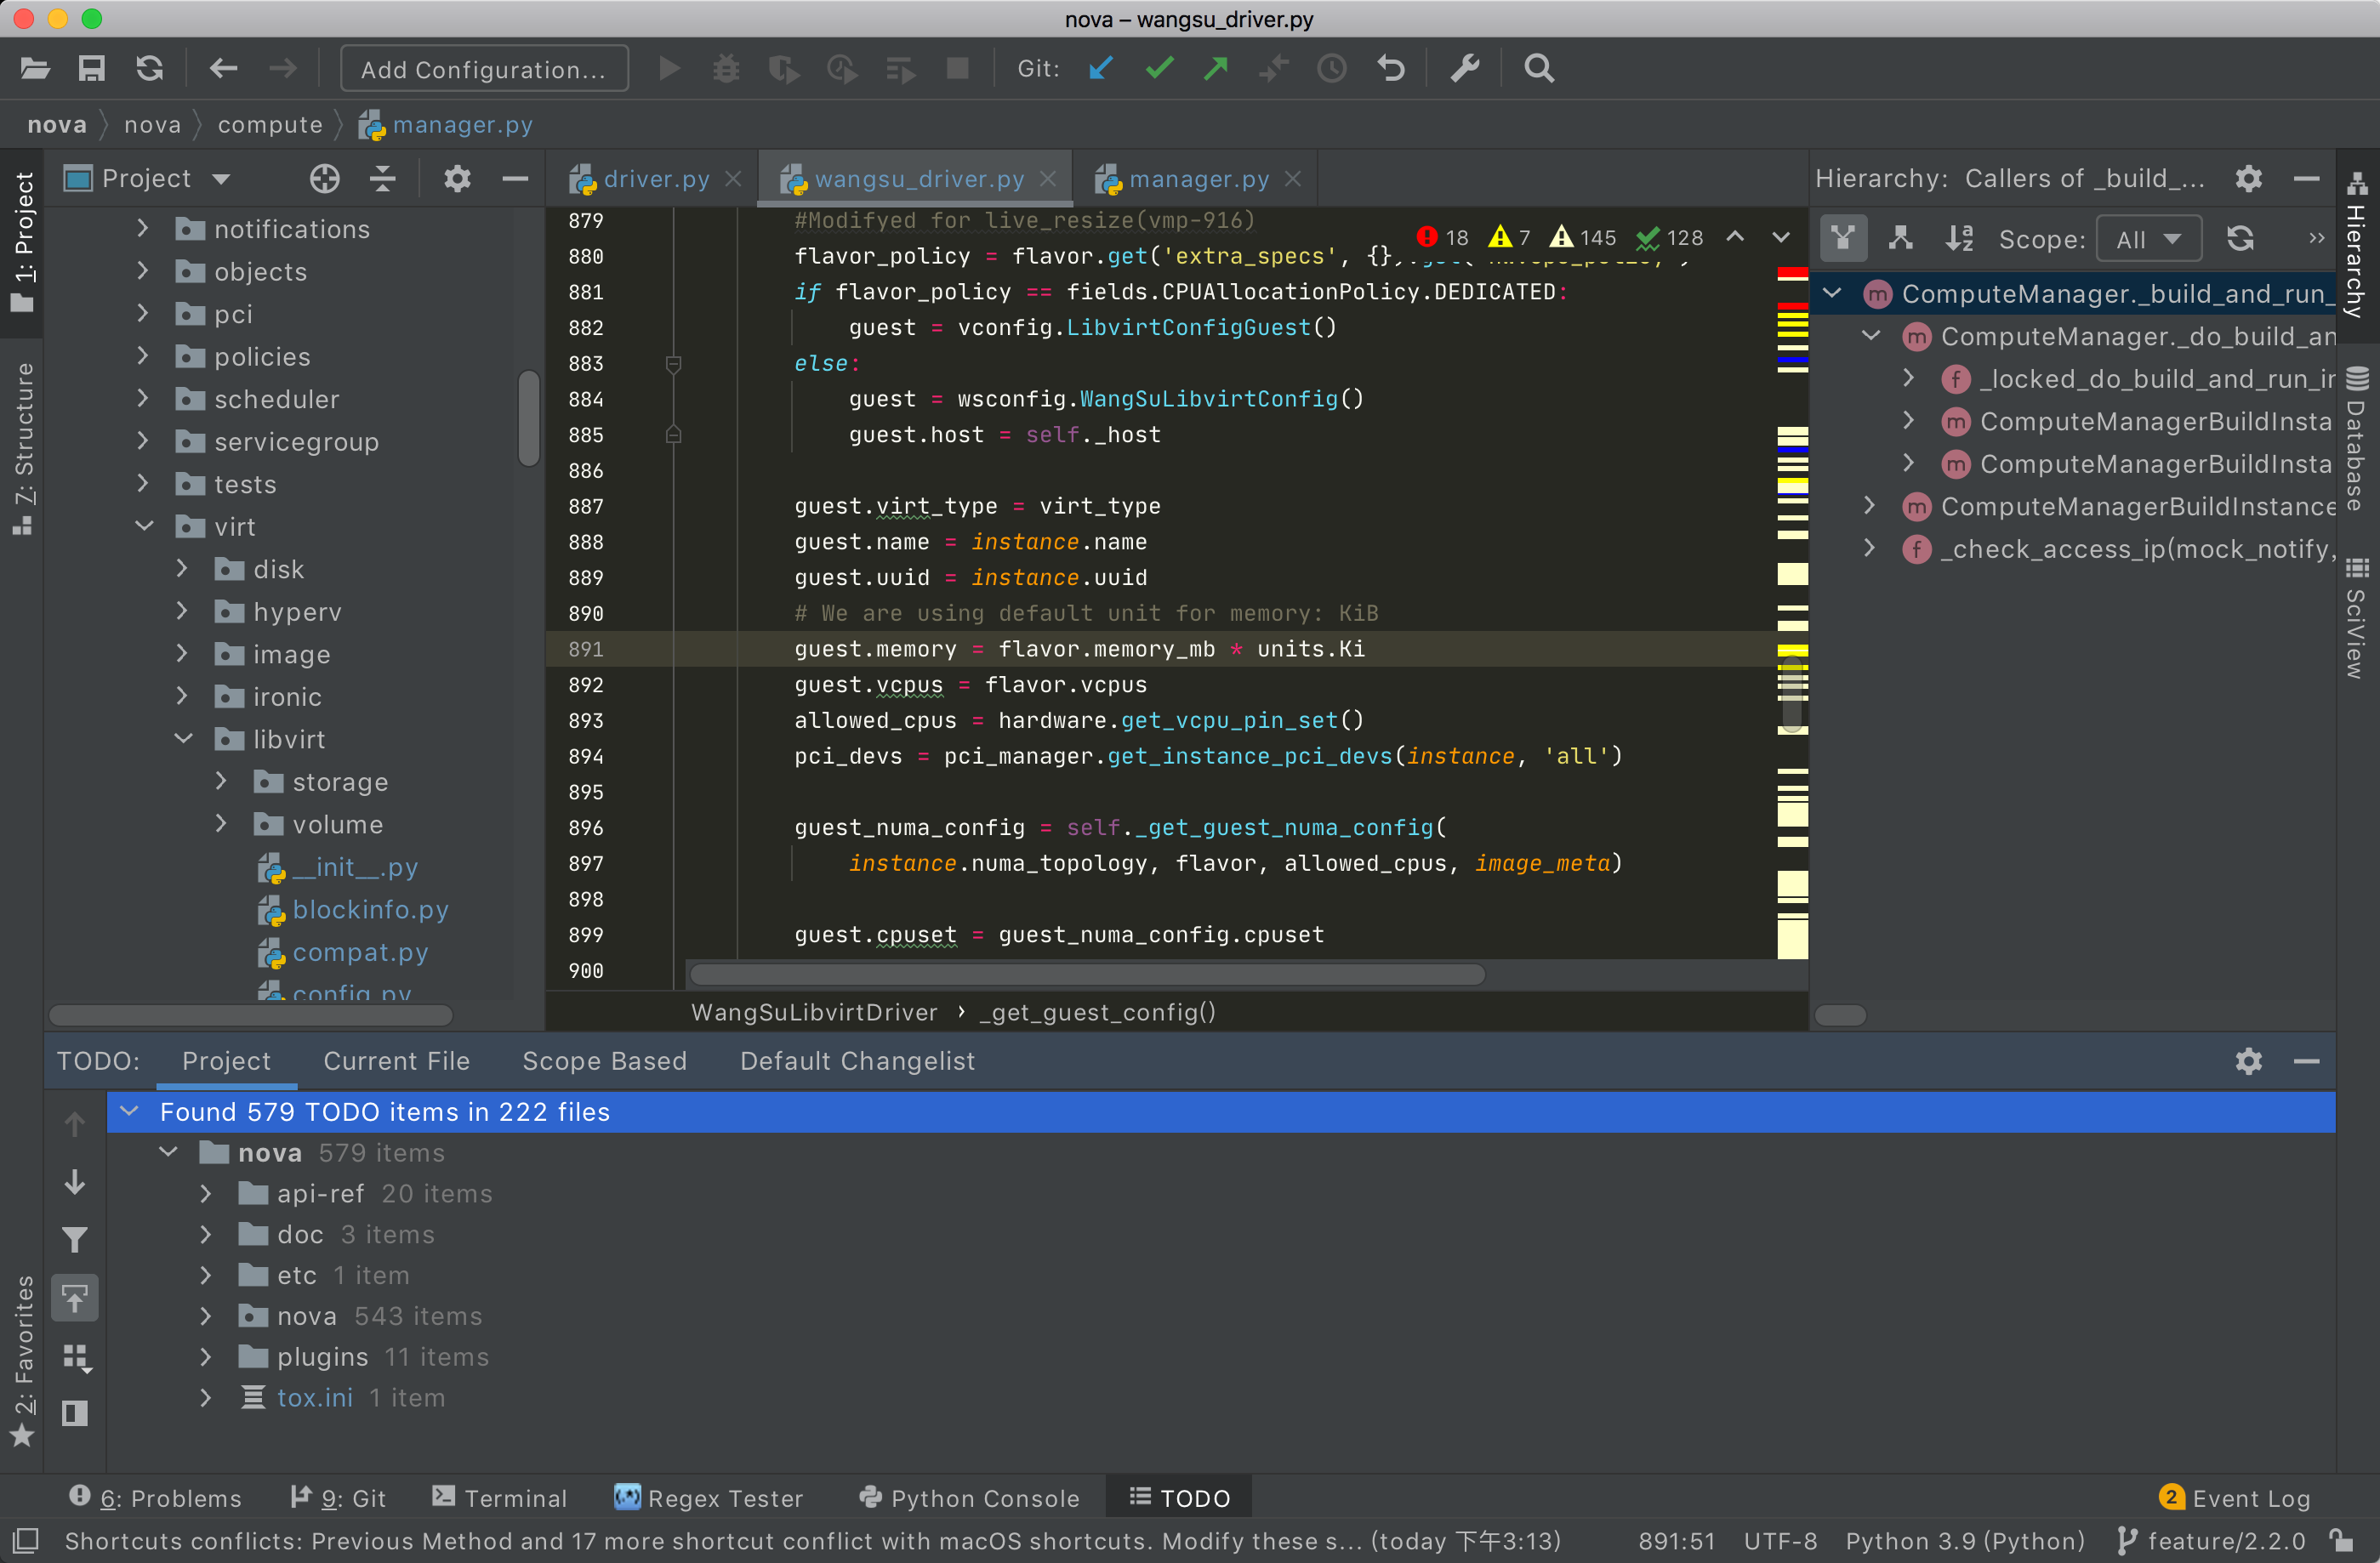Click the filter funnel icon in TODO panel
This screenshot has height=1563, width=2380.
pos(75,1240)
